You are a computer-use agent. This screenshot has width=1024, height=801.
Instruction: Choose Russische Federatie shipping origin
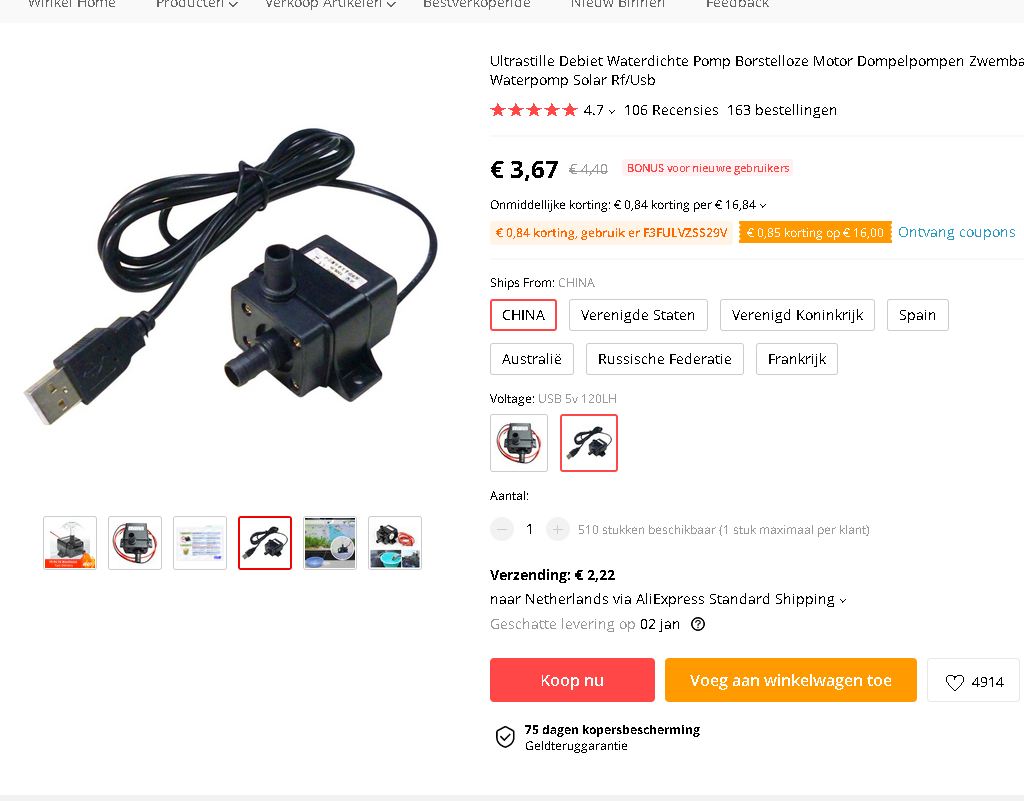664,359
